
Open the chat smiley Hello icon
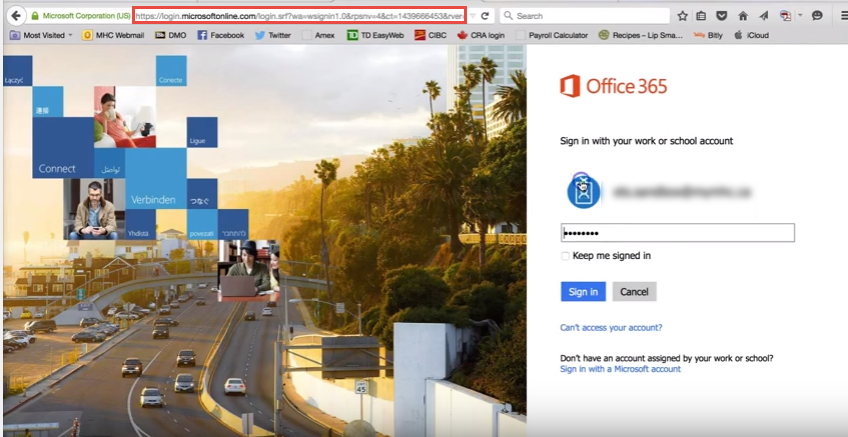817,16
